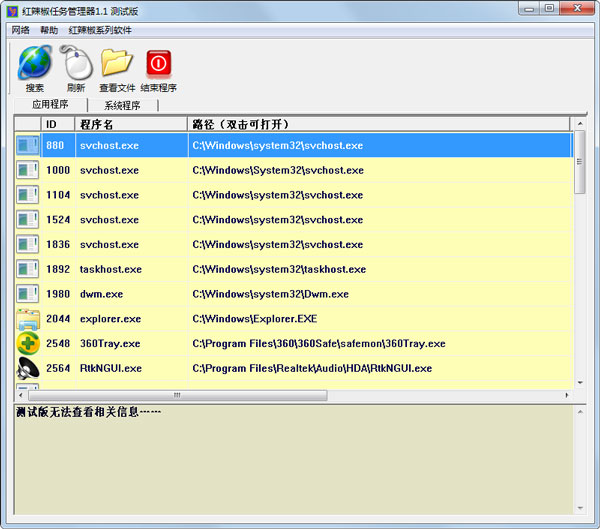The height and width of the screenshot is (529, 600).
Task: Click ID cell 880
Action: [55, 145]
